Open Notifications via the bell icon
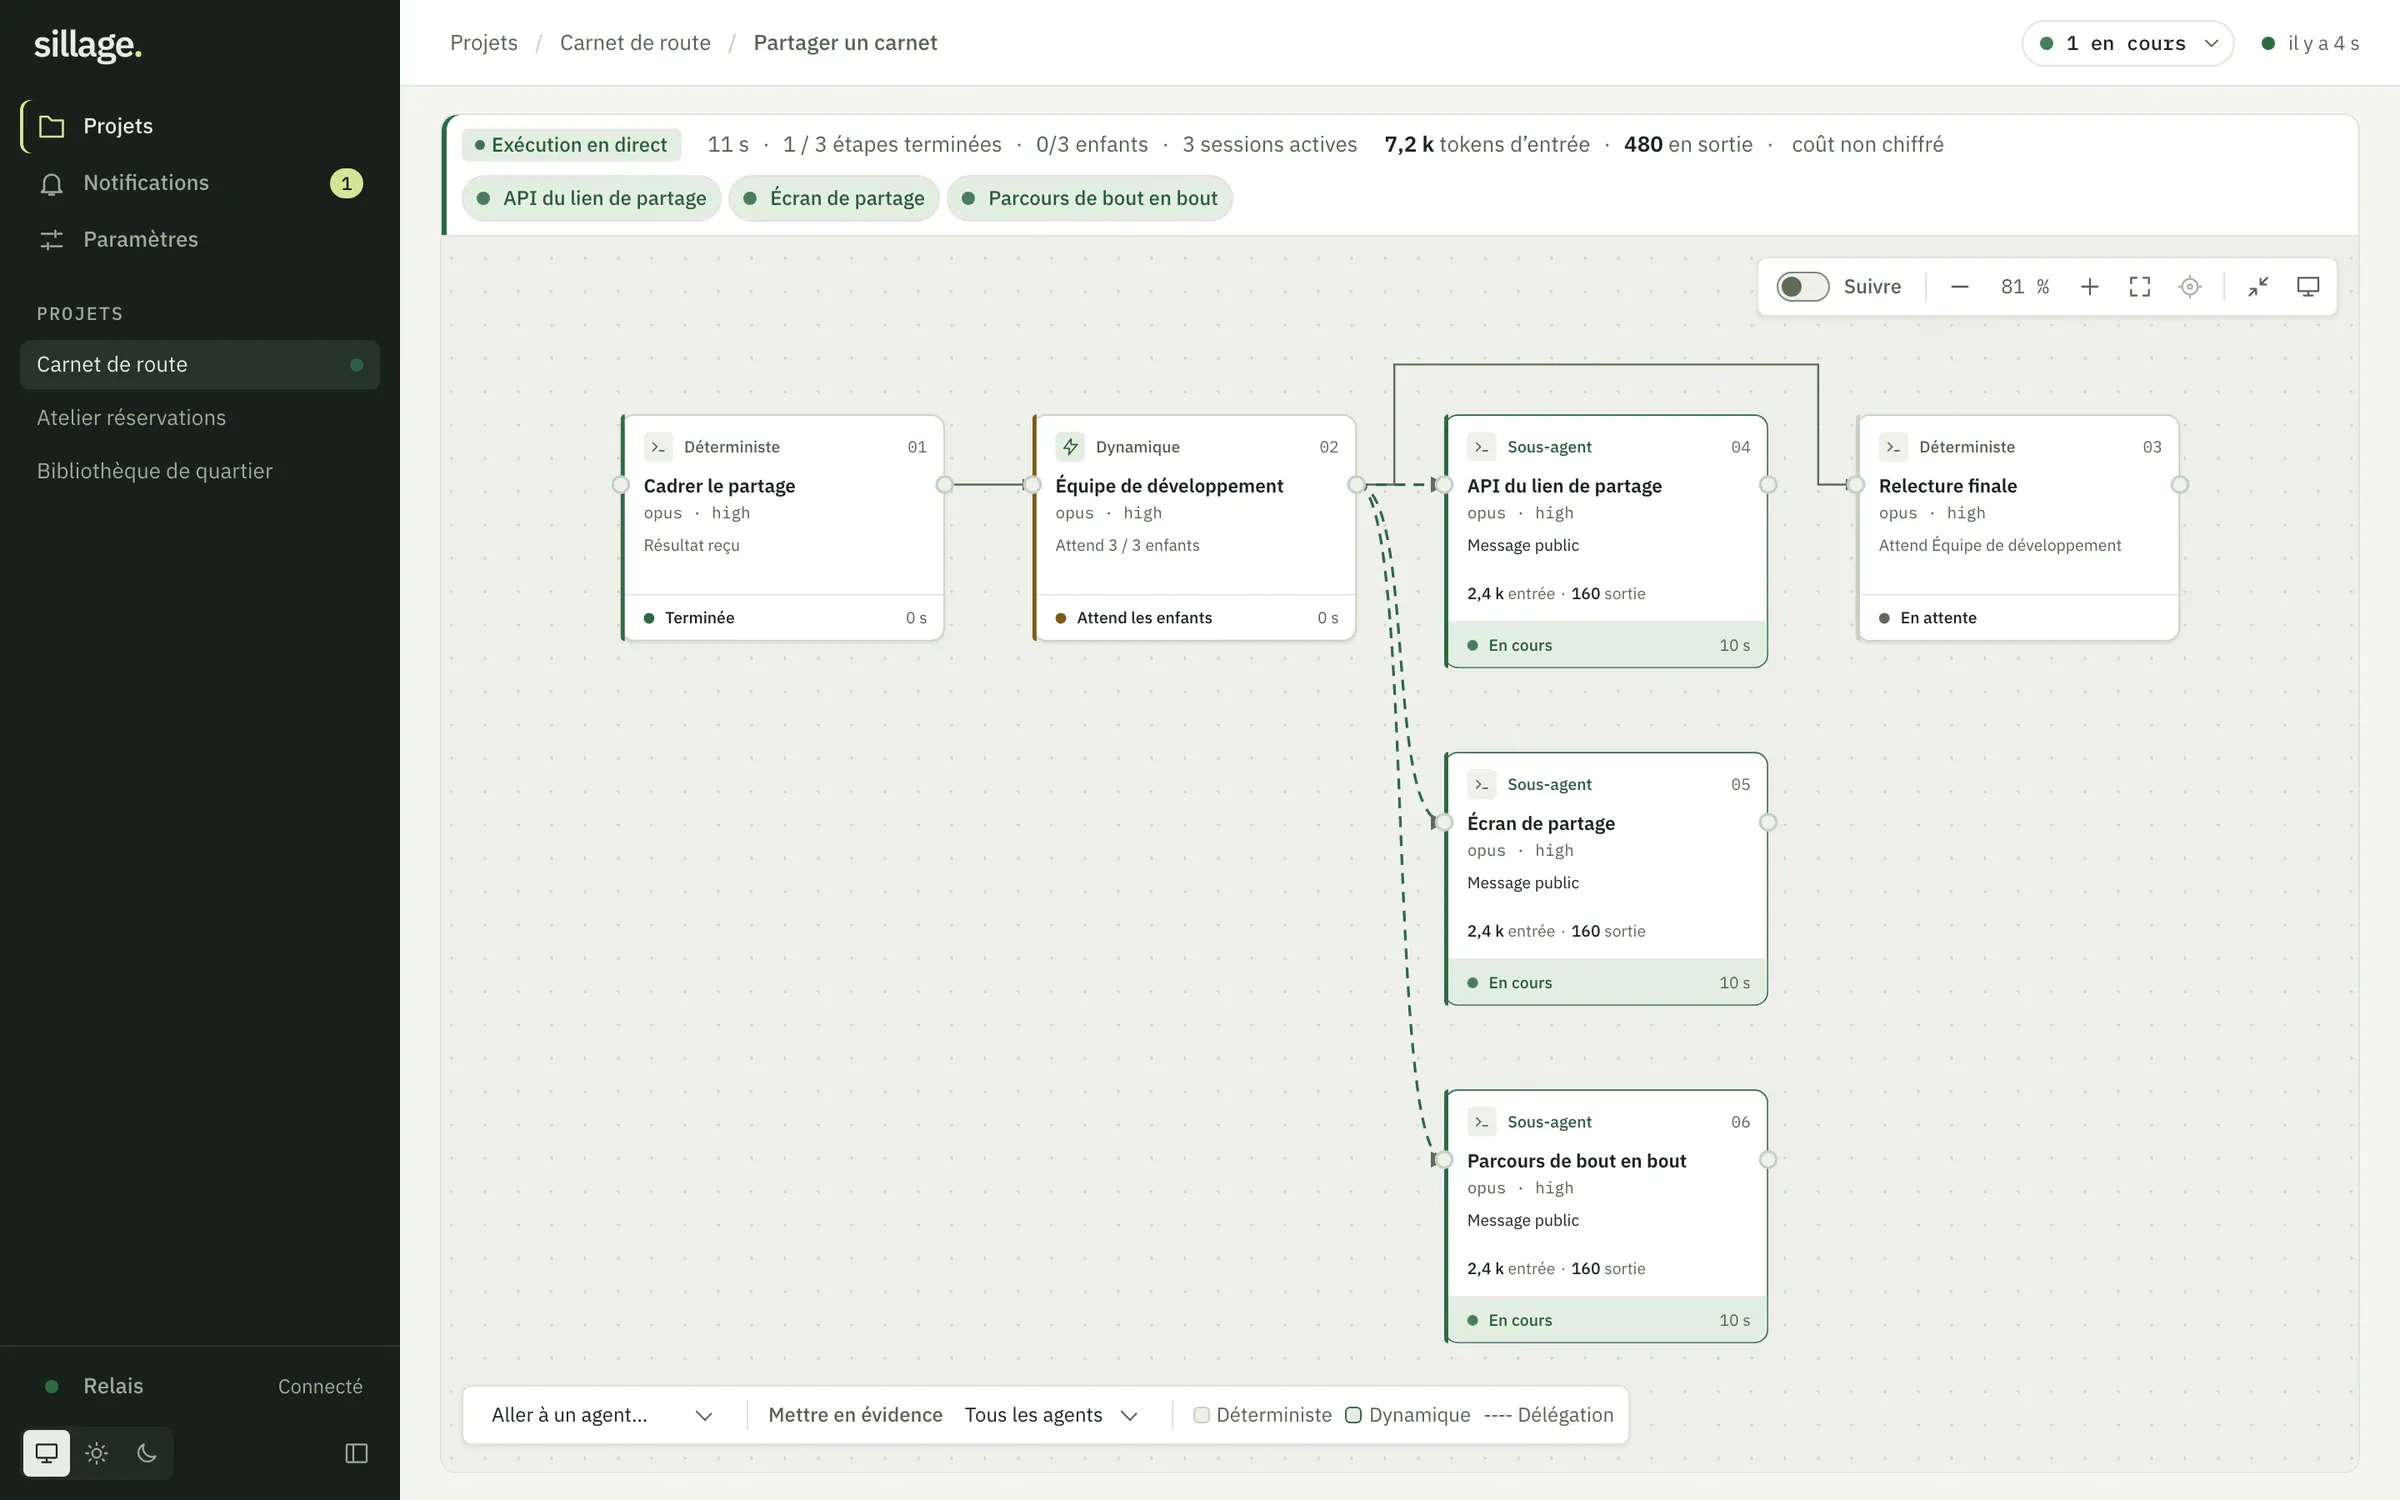Screen dimensions: 2400x1500 [51, 183]
